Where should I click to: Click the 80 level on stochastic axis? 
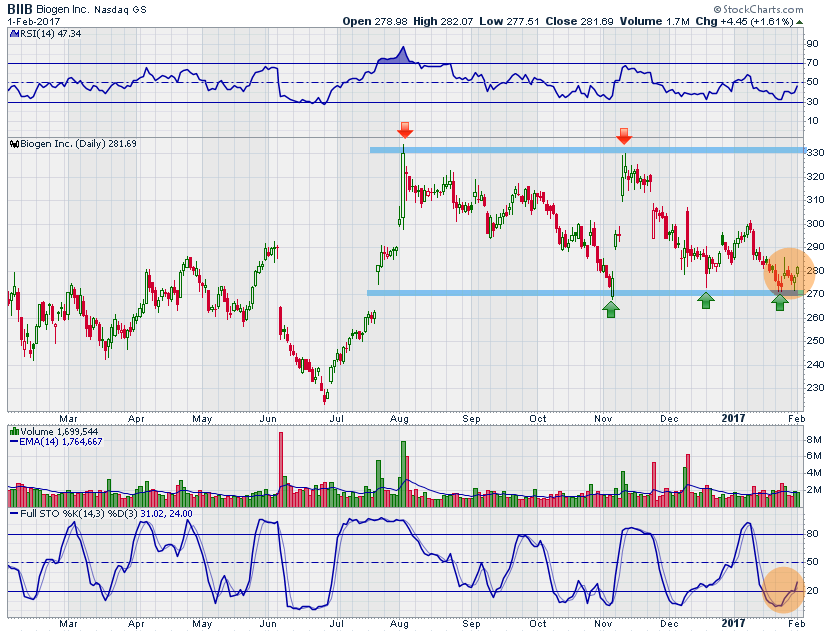click(812, 534)
